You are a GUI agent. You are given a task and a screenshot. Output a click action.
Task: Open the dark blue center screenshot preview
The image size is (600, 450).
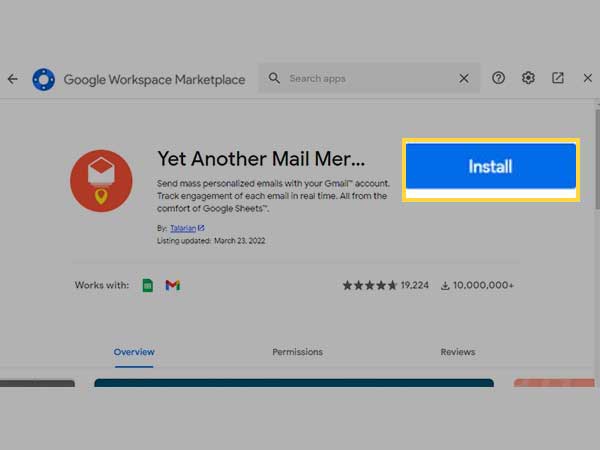(294, 383)
